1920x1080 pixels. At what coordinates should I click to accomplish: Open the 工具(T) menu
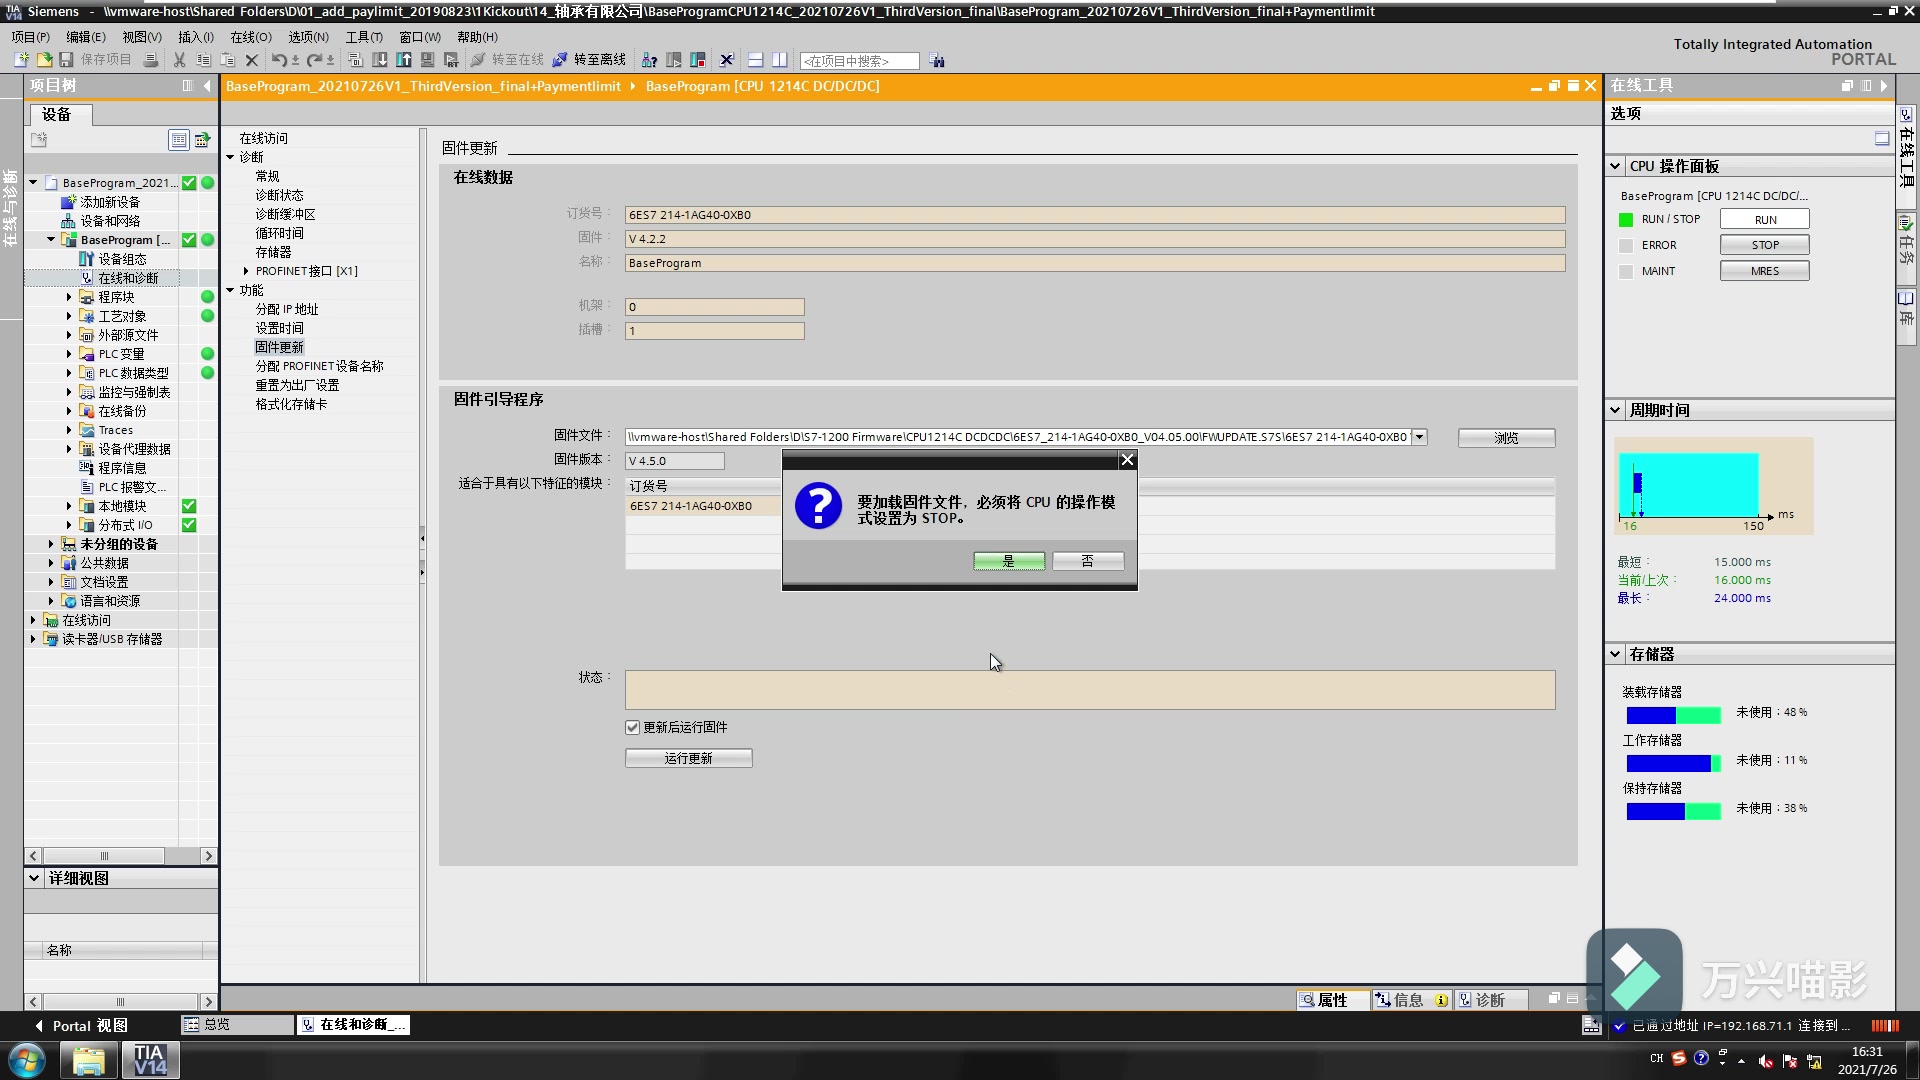click(x=364, y=37)
